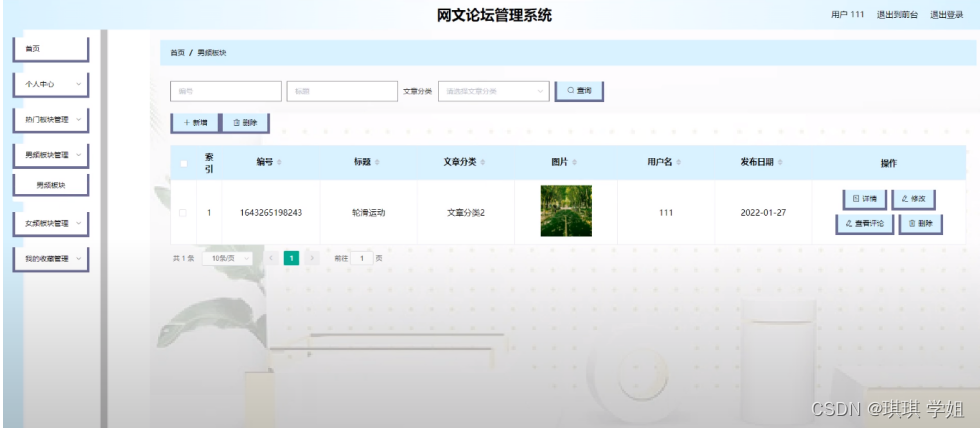Sort by 标题 column arrows

[x=377, y=162]
